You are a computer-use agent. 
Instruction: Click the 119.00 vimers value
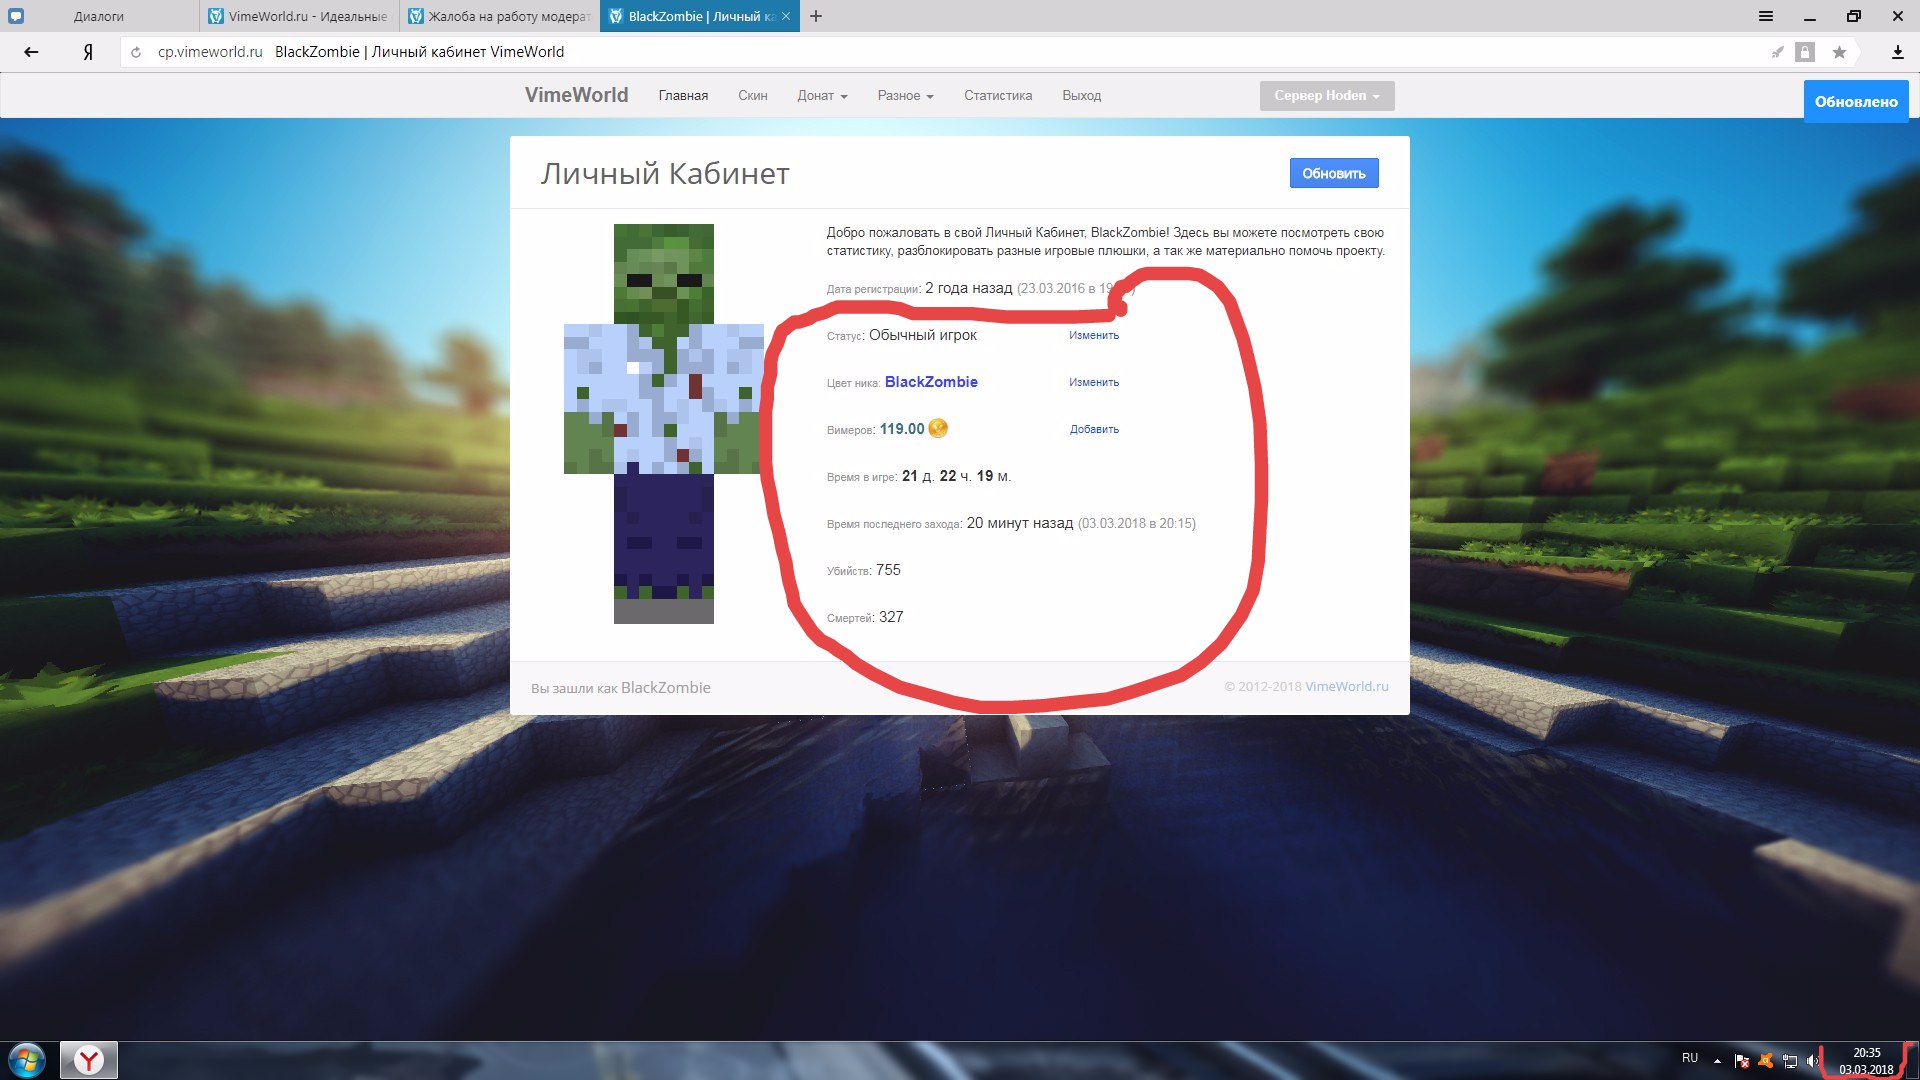click(x=902, y=429)
